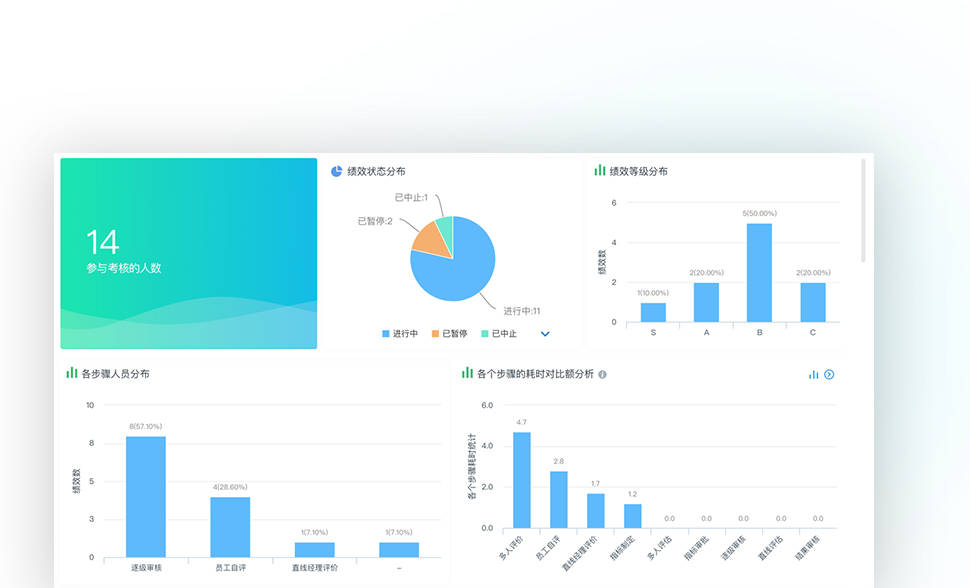
Task: Click the circled right-arrow icon
Action: click(828, 374)
